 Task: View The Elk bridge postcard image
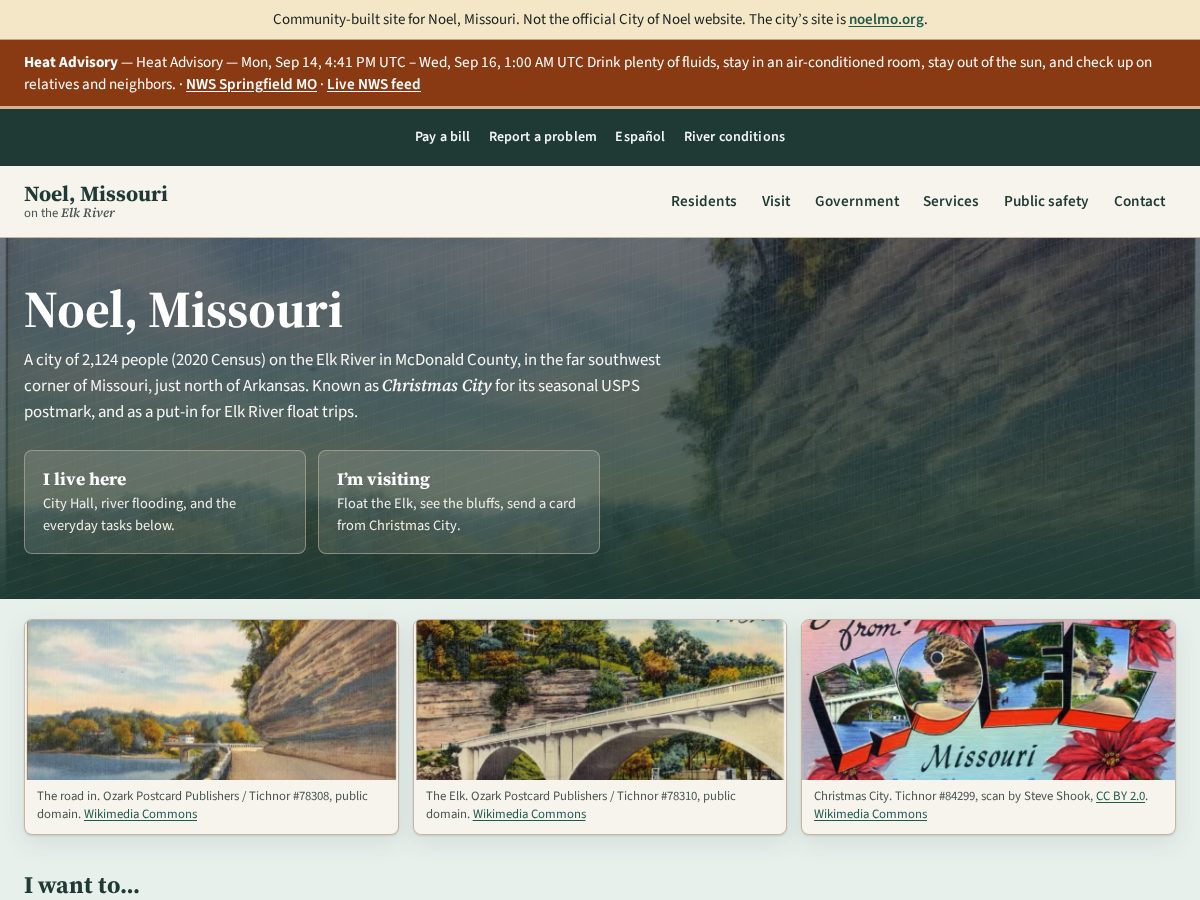600,700
